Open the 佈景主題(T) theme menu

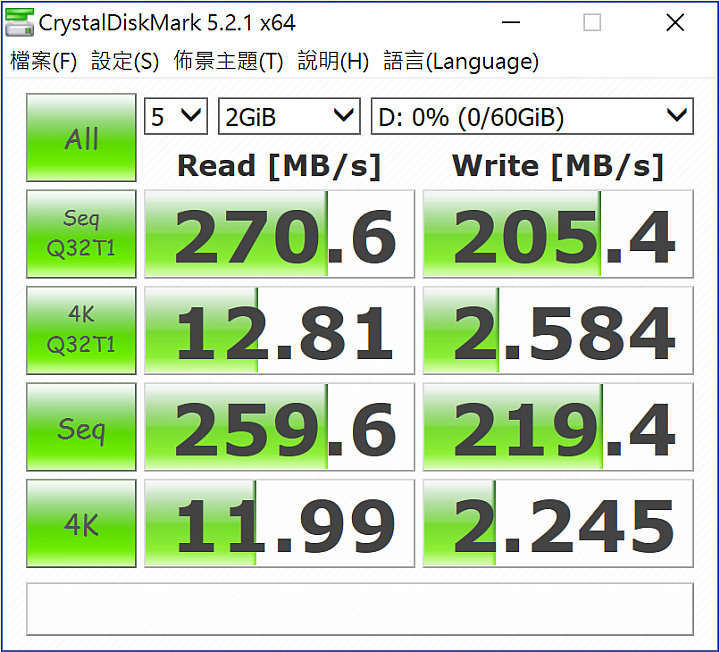click(228, 61)
